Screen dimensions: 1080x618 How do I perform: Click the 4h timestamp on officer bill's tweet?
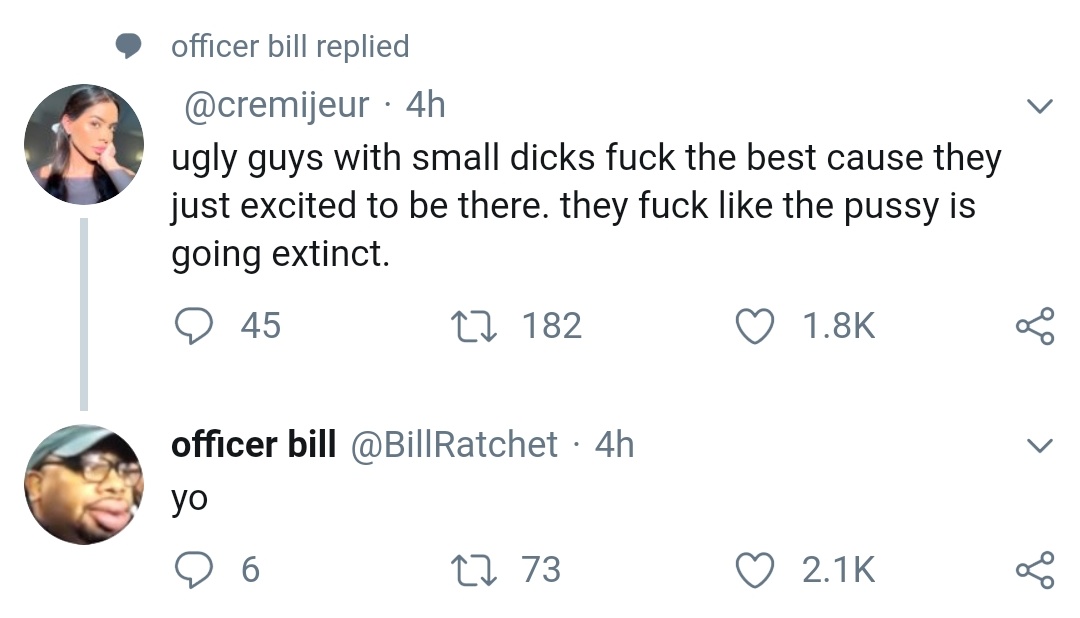pyautogui.click(x=614, y=444)
